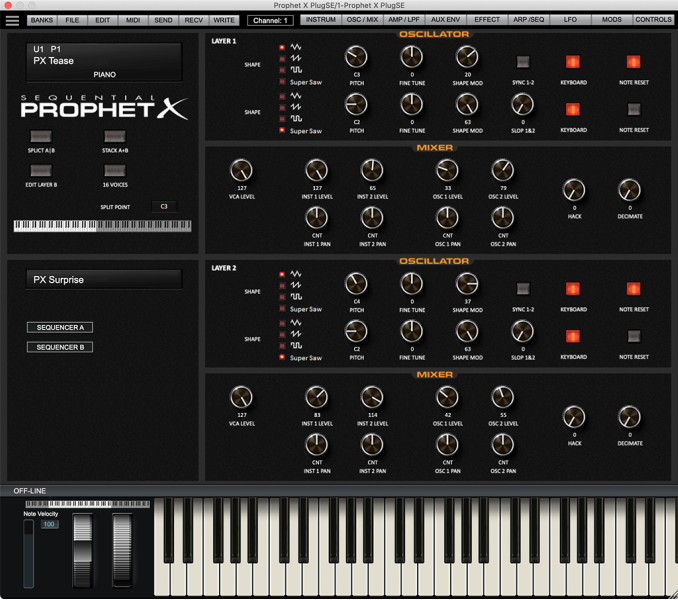Click Layer 1 mixer VCA Level knob
The height and width of the screenshot is (600, 678).
[241, 170]
